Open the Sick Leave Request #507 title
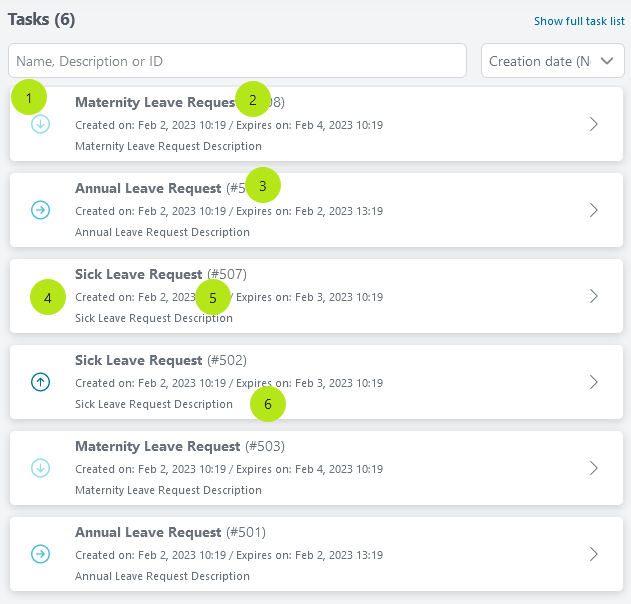Viewport: 631px width, 604px height. (x=139, y=274)
